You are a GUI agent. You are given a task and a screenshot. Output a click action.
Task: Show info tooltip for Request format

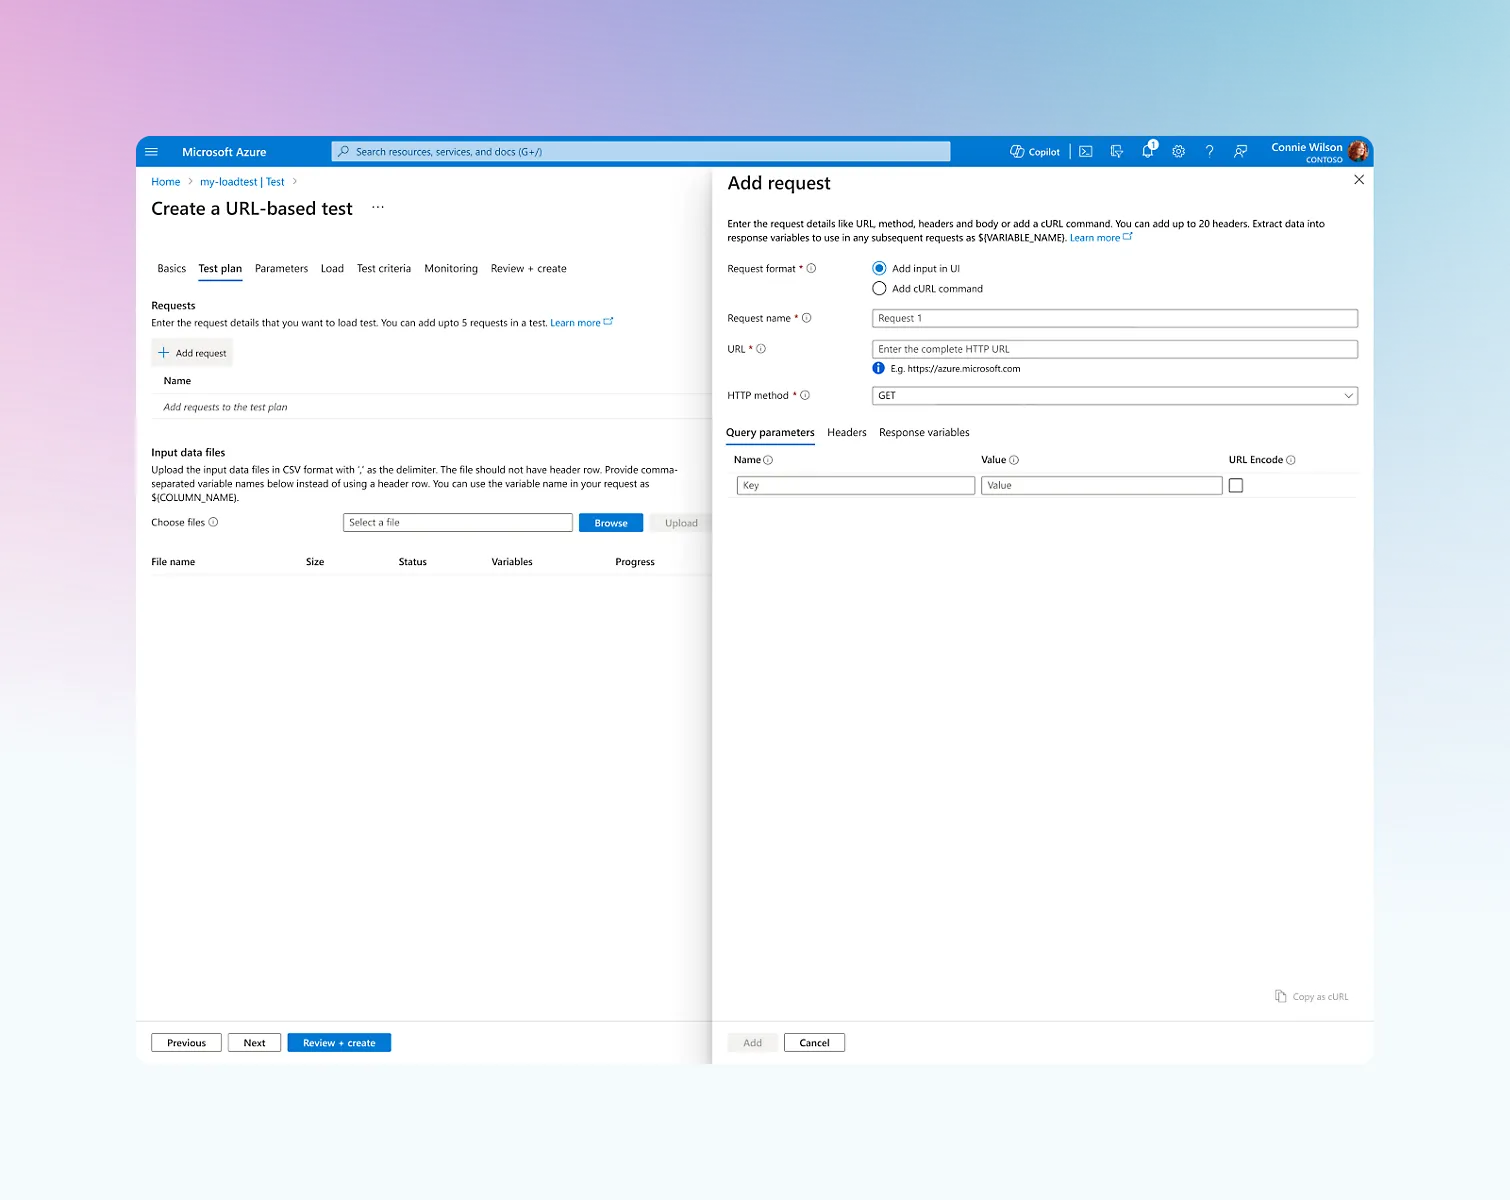pos(811,269)
